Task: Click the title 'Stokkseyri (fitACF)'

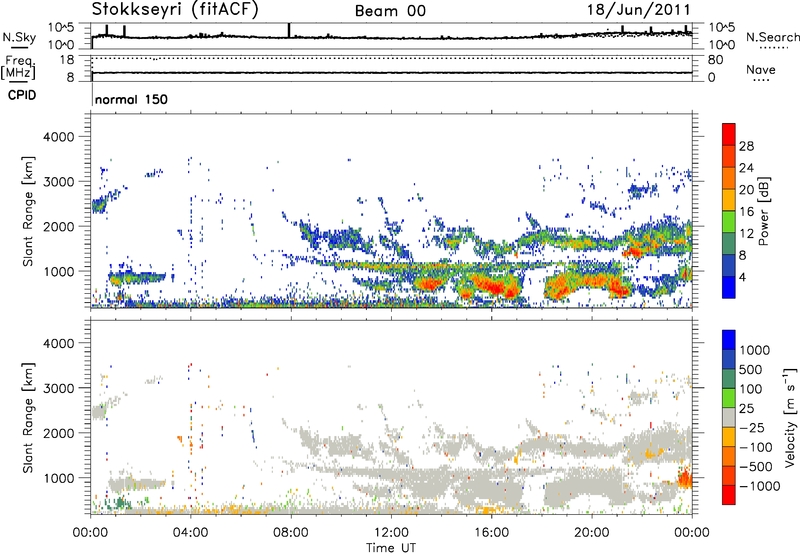Action: click(x=175, y=9)
